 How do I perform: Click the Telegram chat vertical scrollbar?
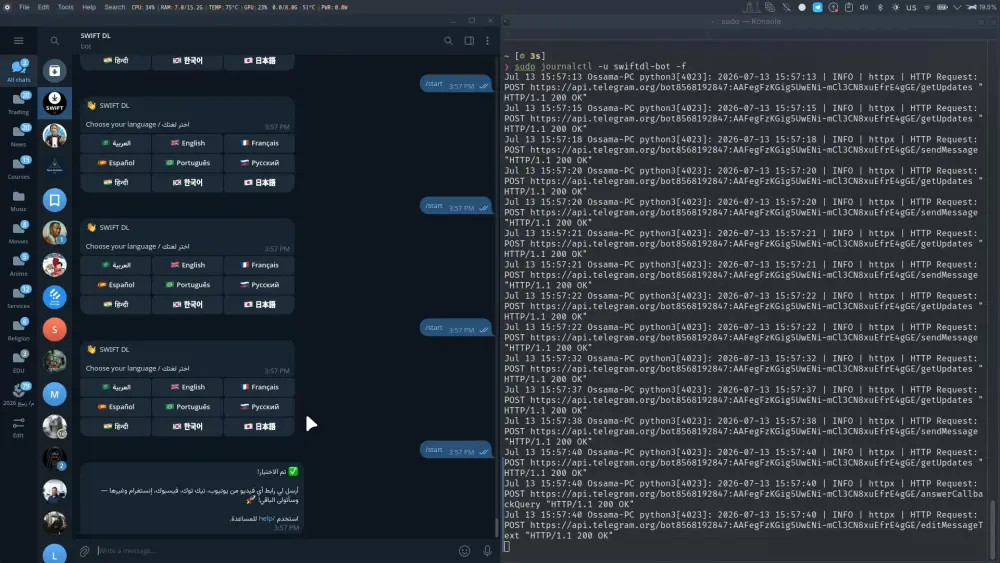(x=497, y=527)
